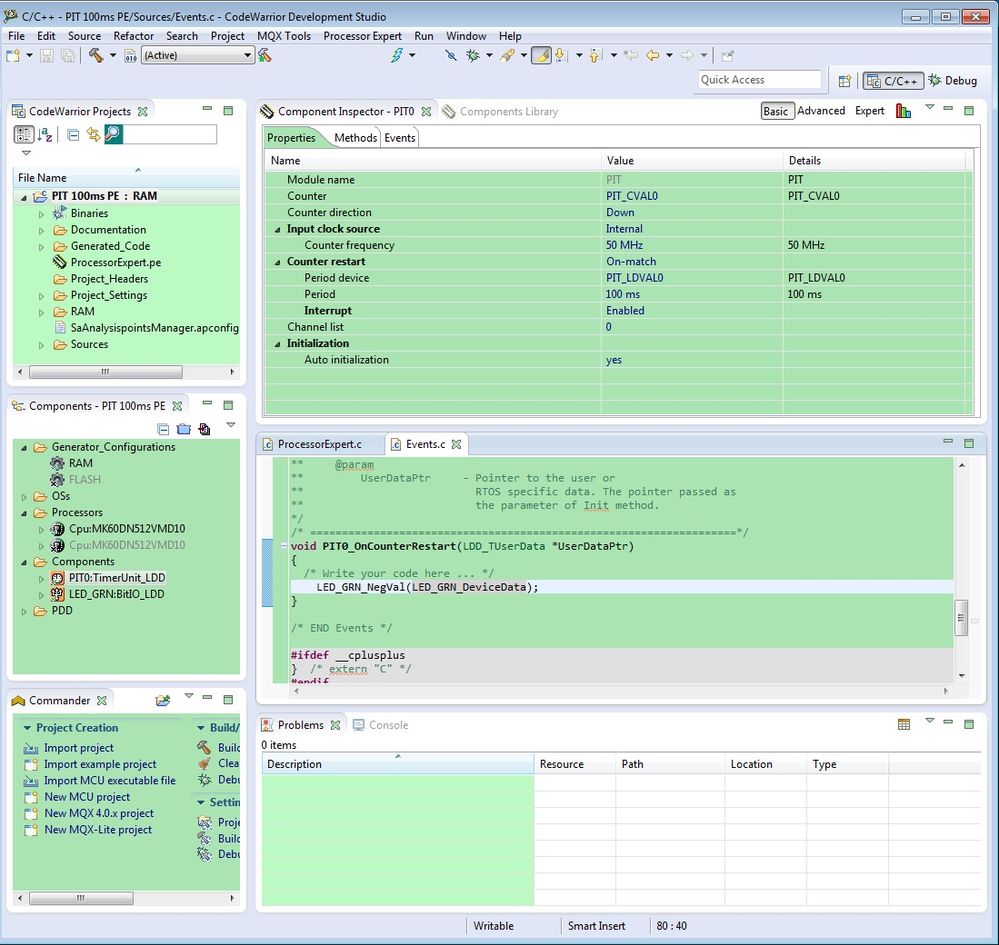The width and height of the screenshot is (999, 945).
Task: Click the generate code icon in Components panel
Action: click(205, 429)
